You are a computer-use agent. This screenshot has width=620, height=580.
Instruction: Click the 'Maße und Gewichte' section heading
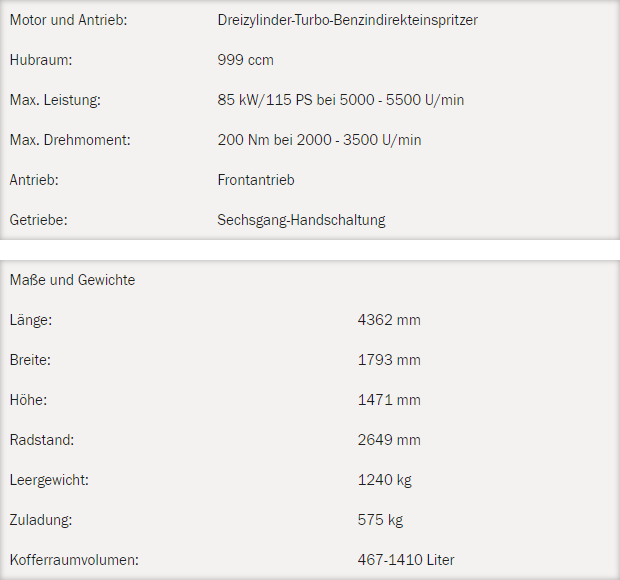pos(72,280)
